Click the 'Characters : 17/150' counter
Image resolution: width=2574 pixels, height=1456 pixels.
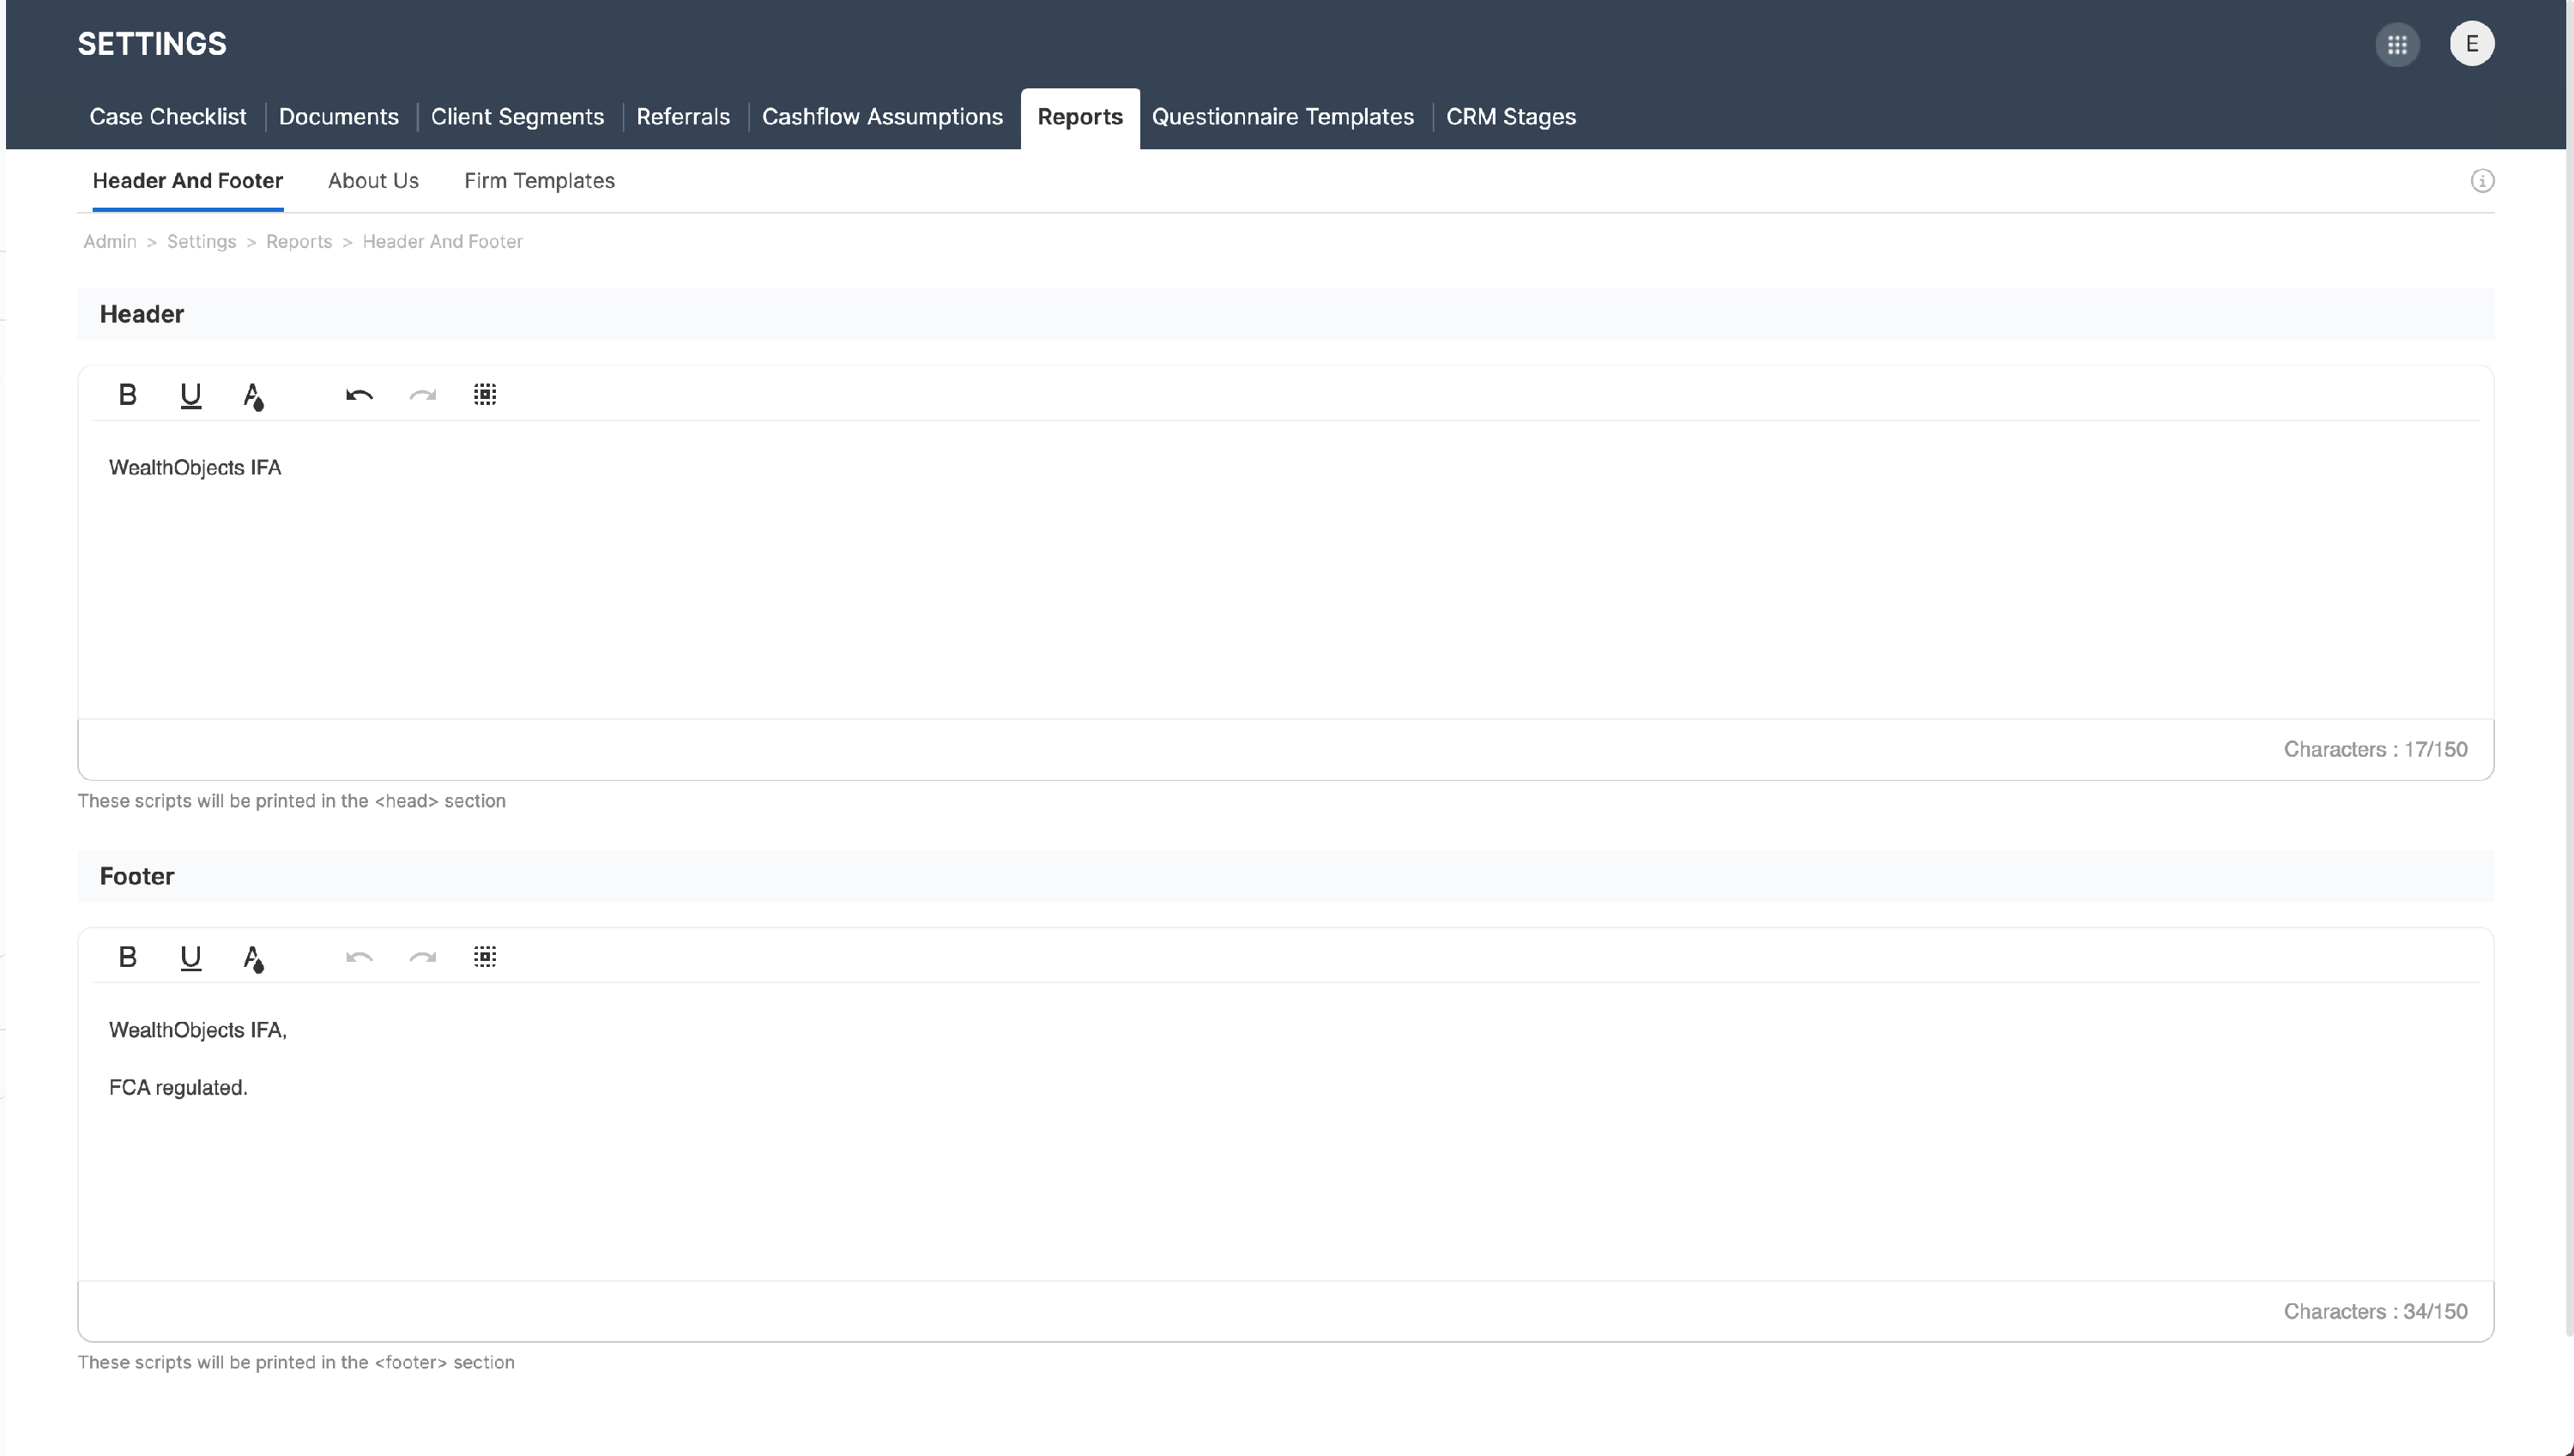[2375, 750]
